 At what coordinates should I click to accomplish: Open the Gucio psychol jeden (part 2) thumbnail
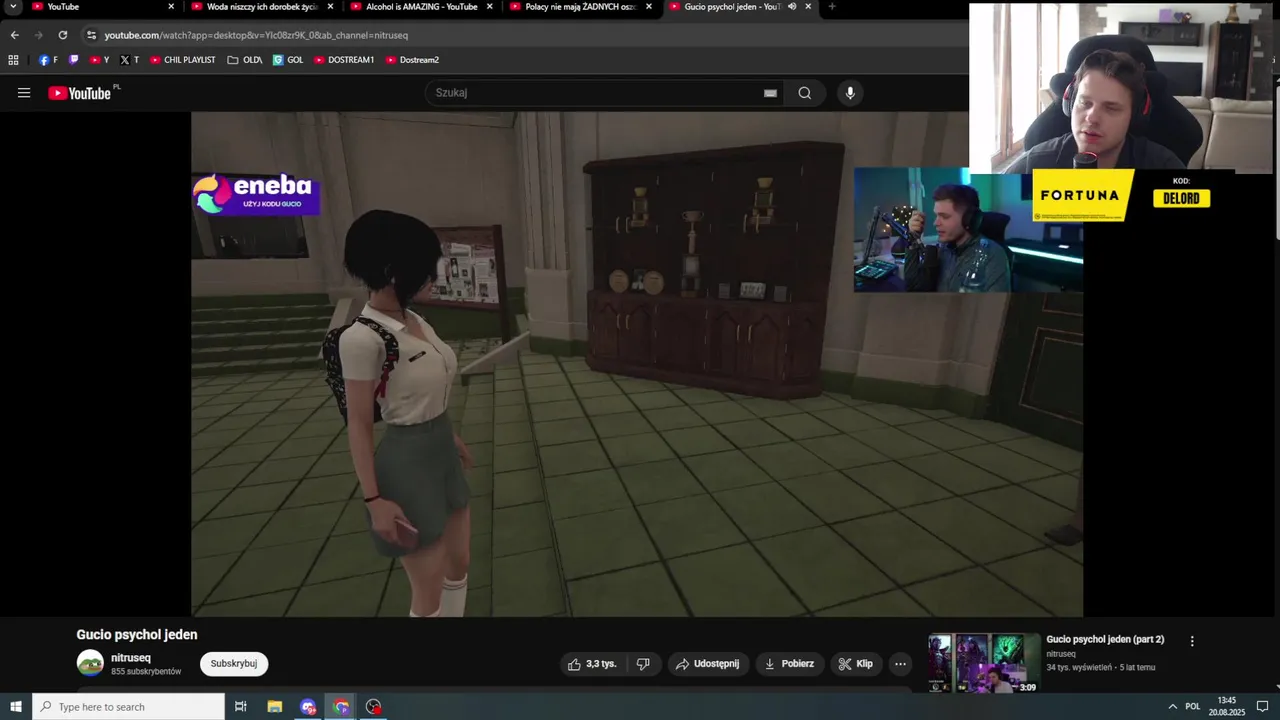985,664
